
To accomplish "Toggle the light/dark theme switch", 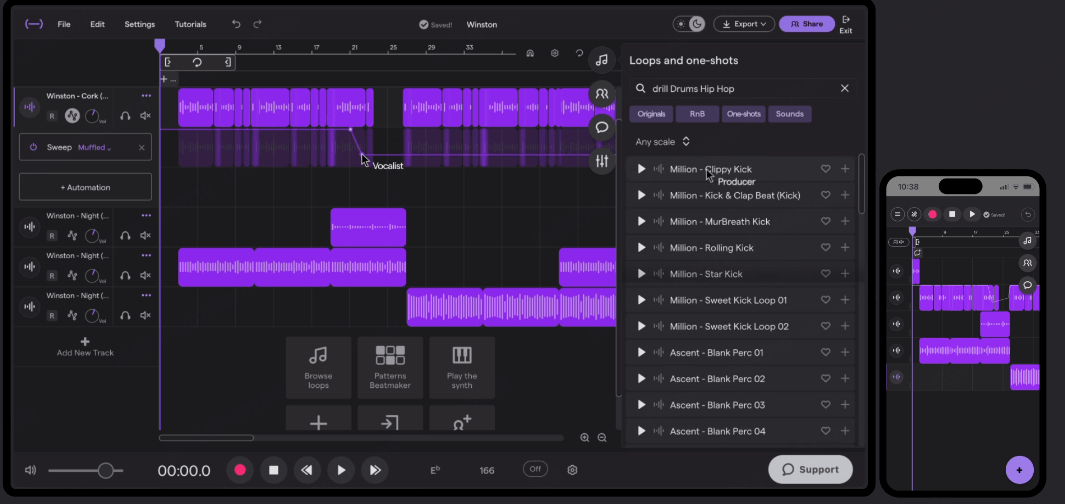I will 690,24.
